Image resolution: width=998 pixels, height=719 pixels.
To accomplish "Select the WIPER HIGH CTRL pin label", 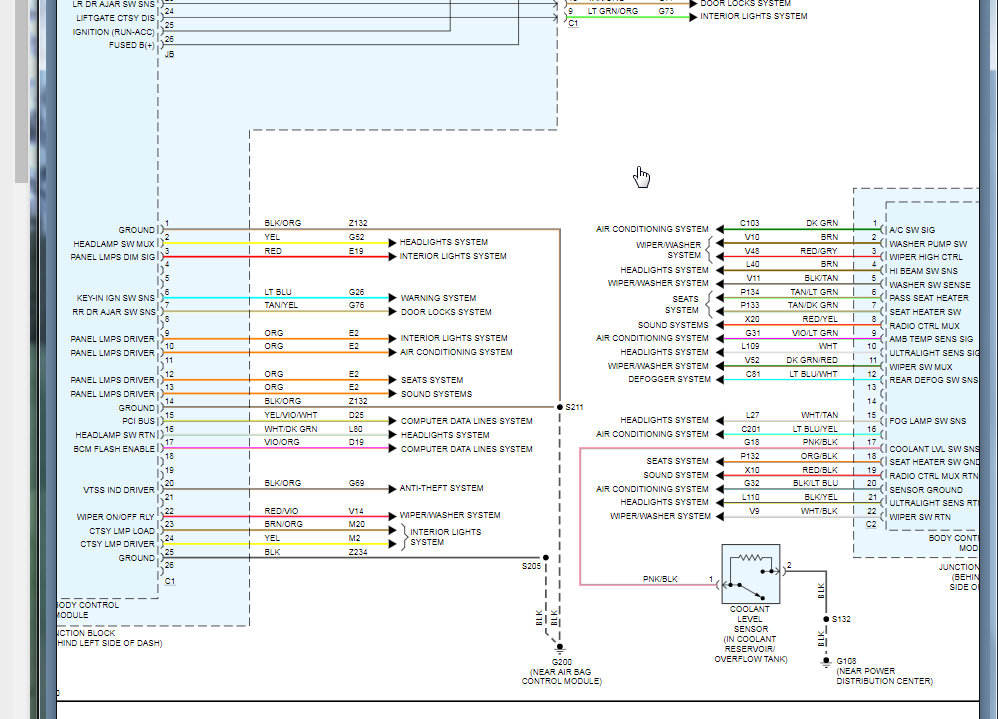I will pyautogui.click(x=926, y=257).
